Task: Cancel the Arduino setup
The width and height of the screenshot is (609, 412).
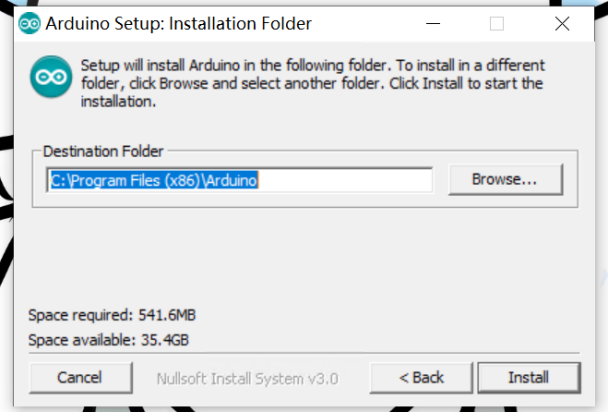Action: pyautogui.click(x=80, y=377)
